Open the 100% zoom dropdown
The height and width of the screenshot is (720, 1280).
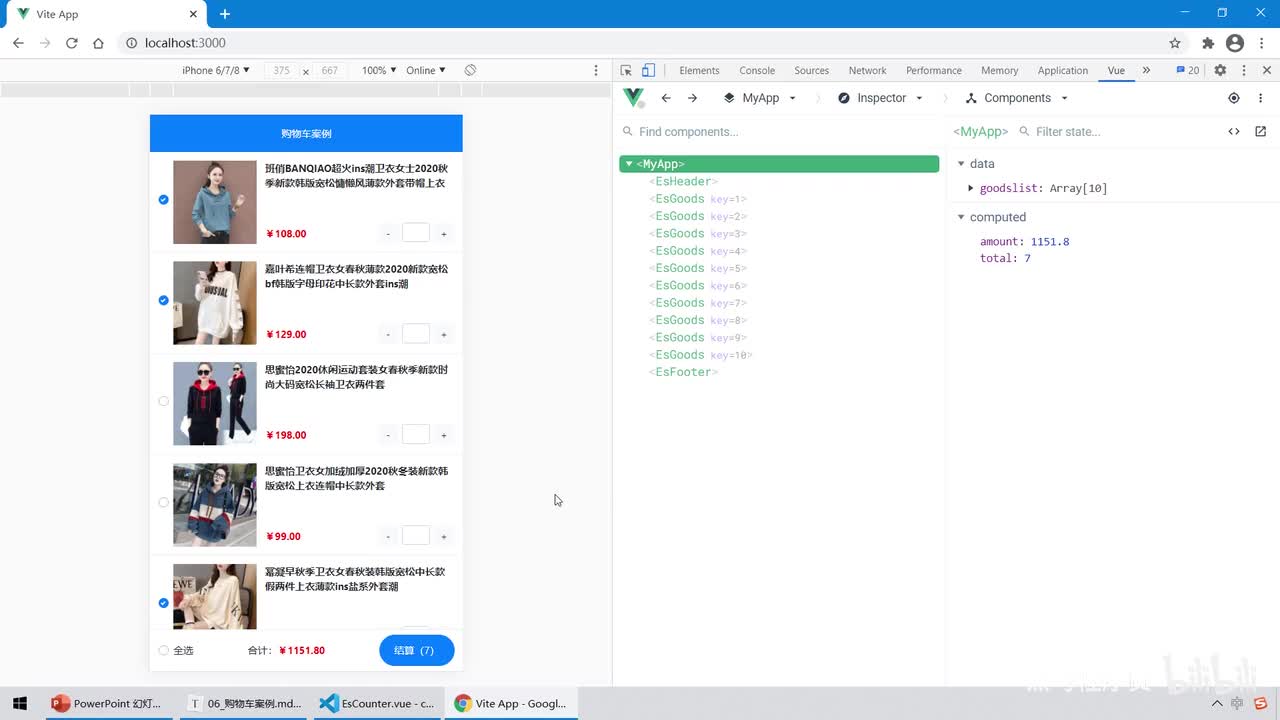click(379, 70)
